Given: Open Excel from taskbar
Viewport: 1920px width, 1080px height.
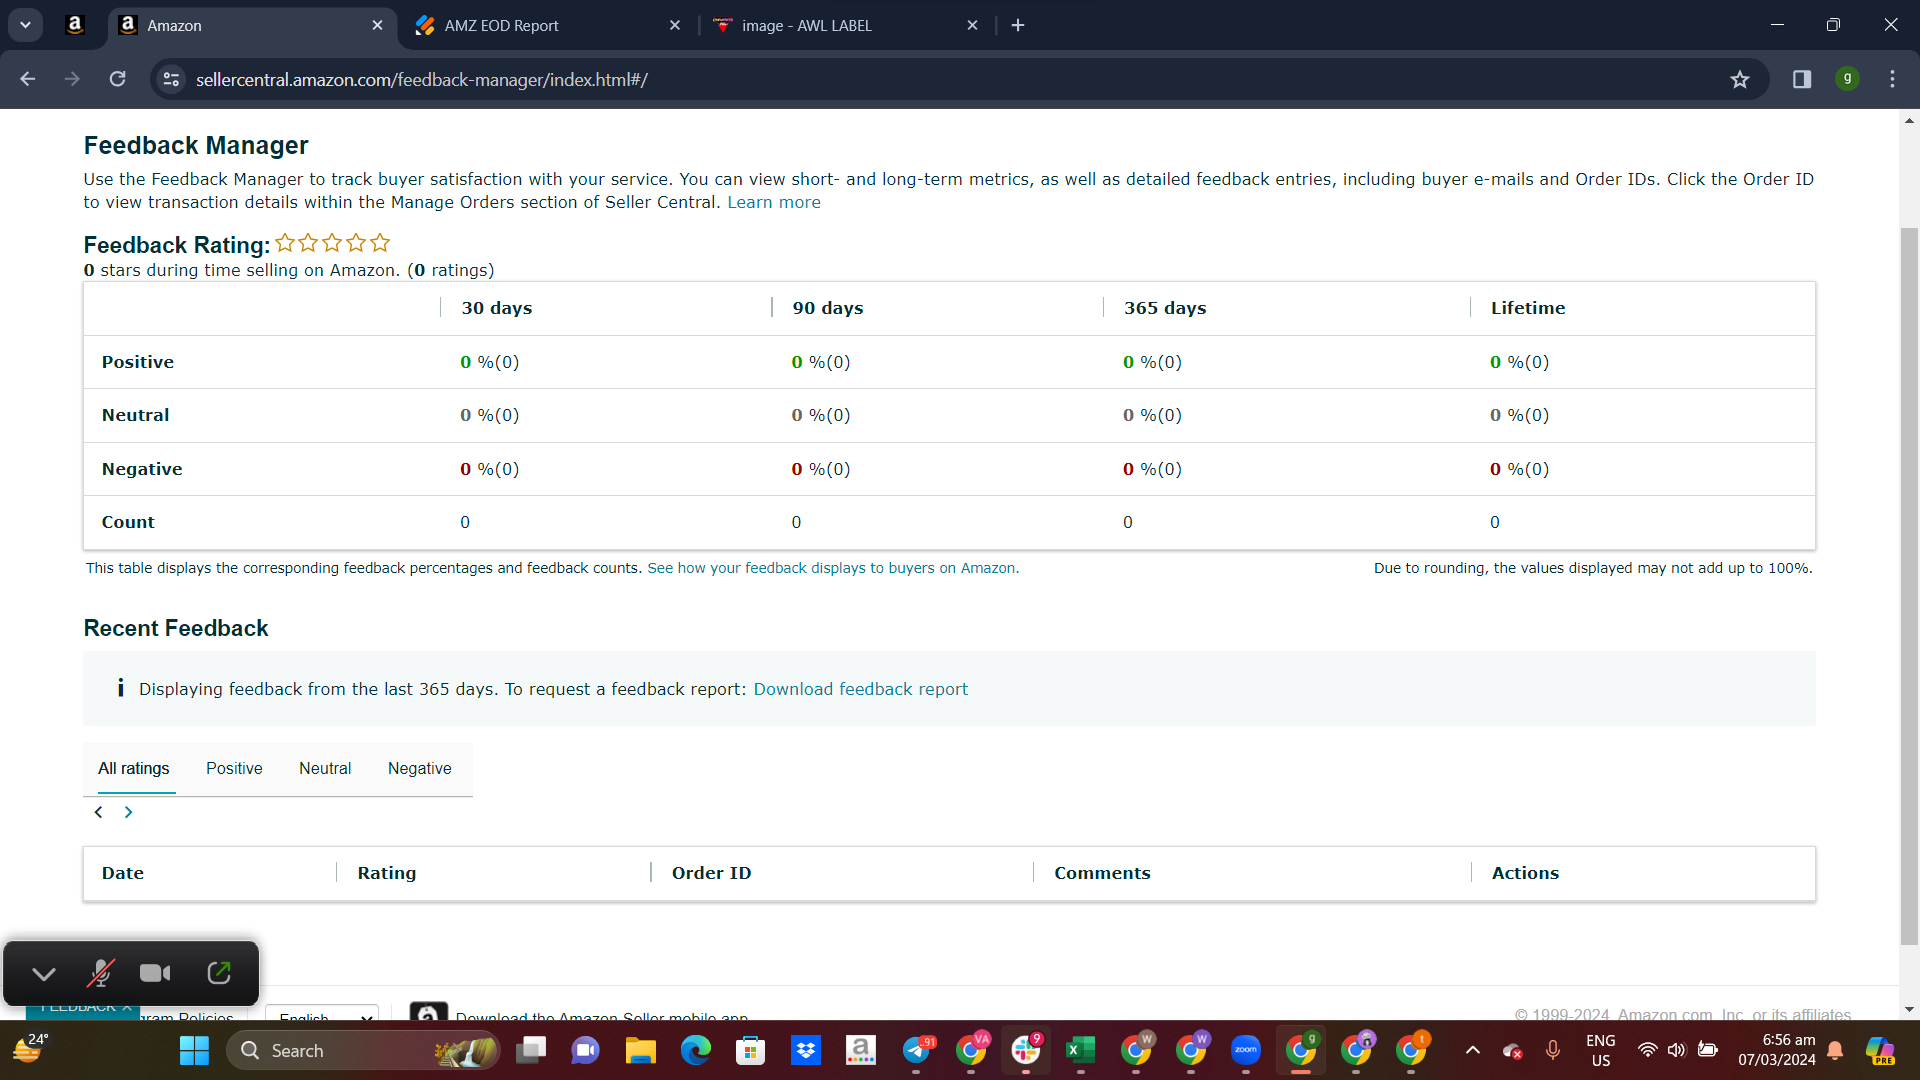Looking at the screenshot, I should 1080,1050.
